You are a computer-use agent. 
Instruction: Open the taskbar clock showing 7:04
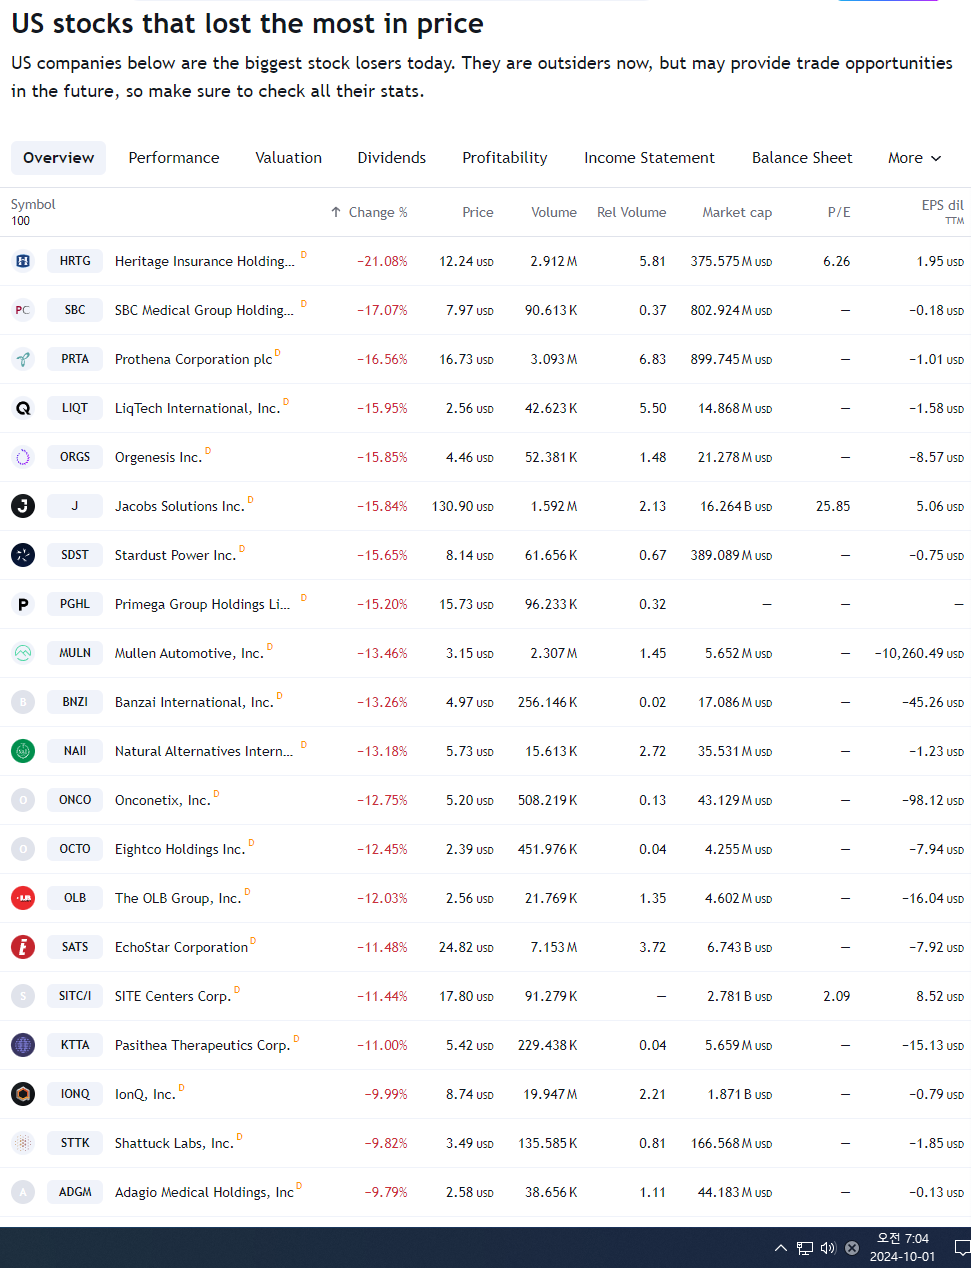(903, 1247)
